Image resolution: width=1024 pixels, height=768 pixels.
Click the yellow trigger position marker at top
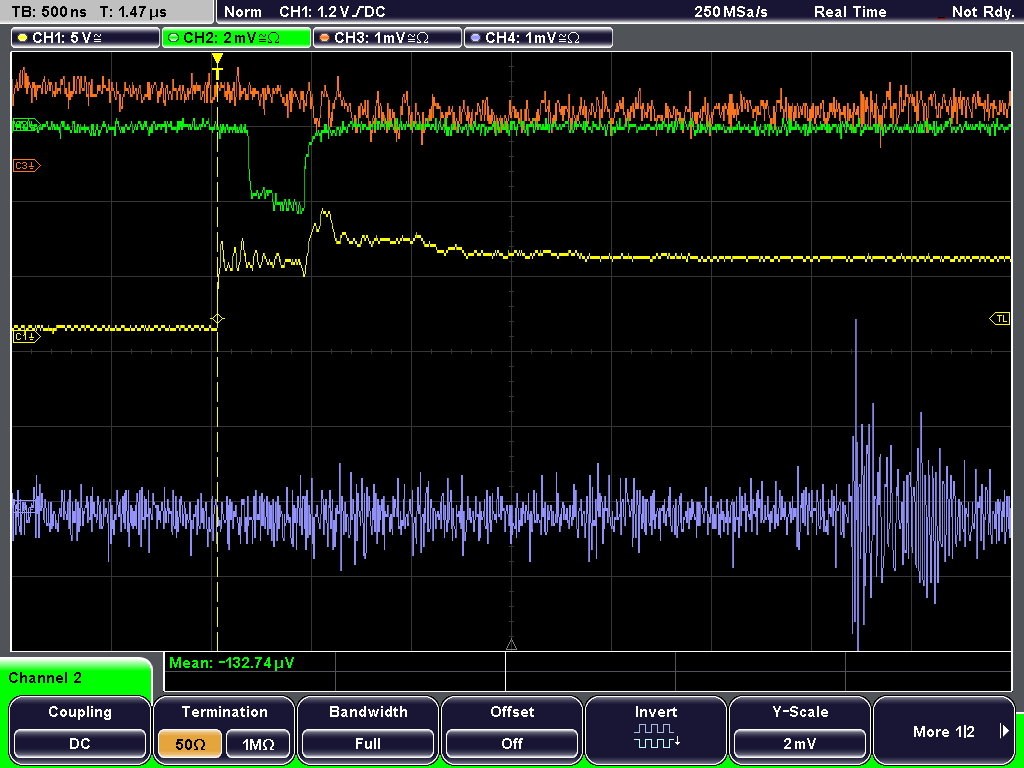217,61
